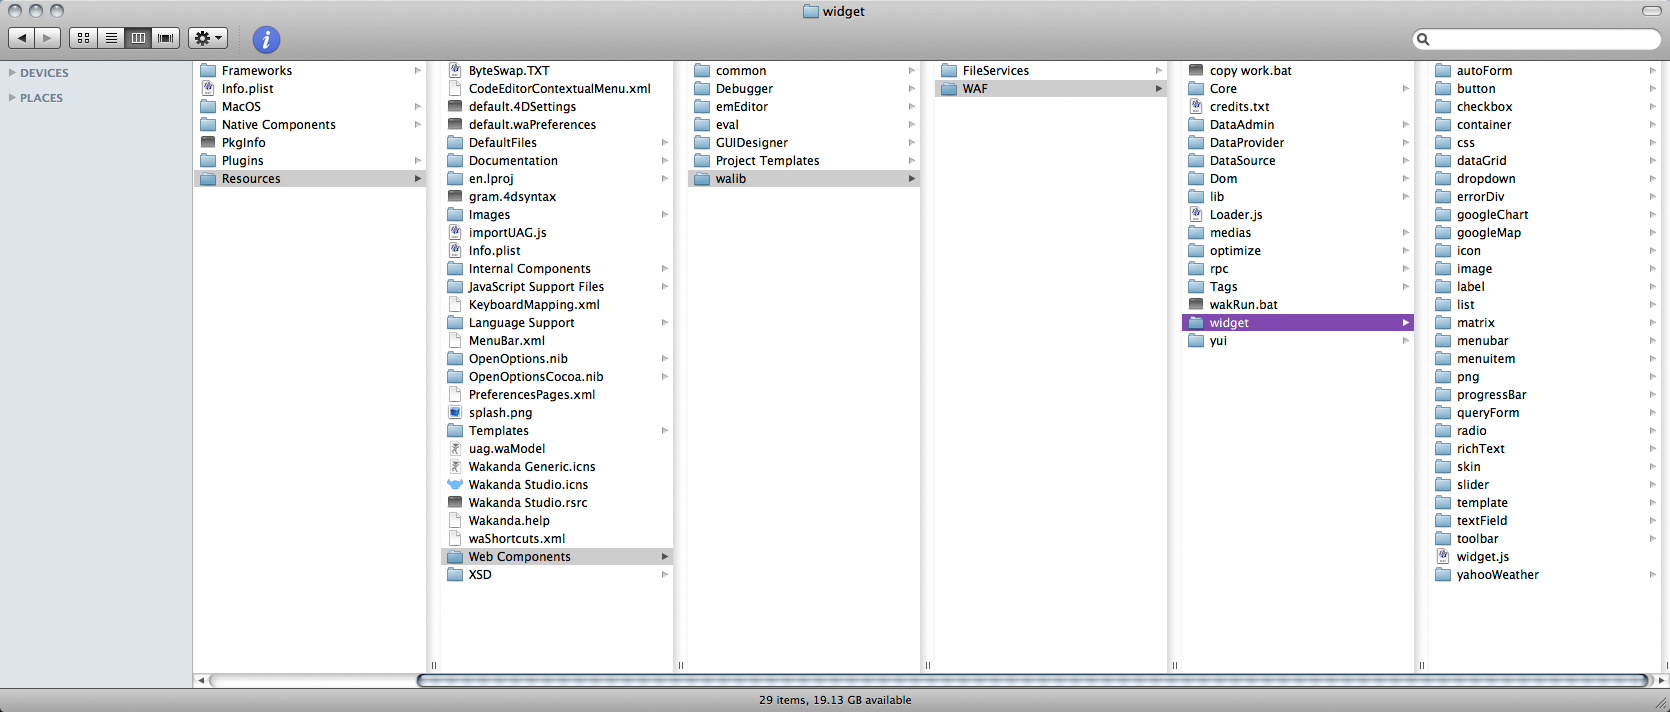Viewport: 1670px width, 712px height.
Task: Click the Forward navigation arrow
Action: (x=47, y=38)
